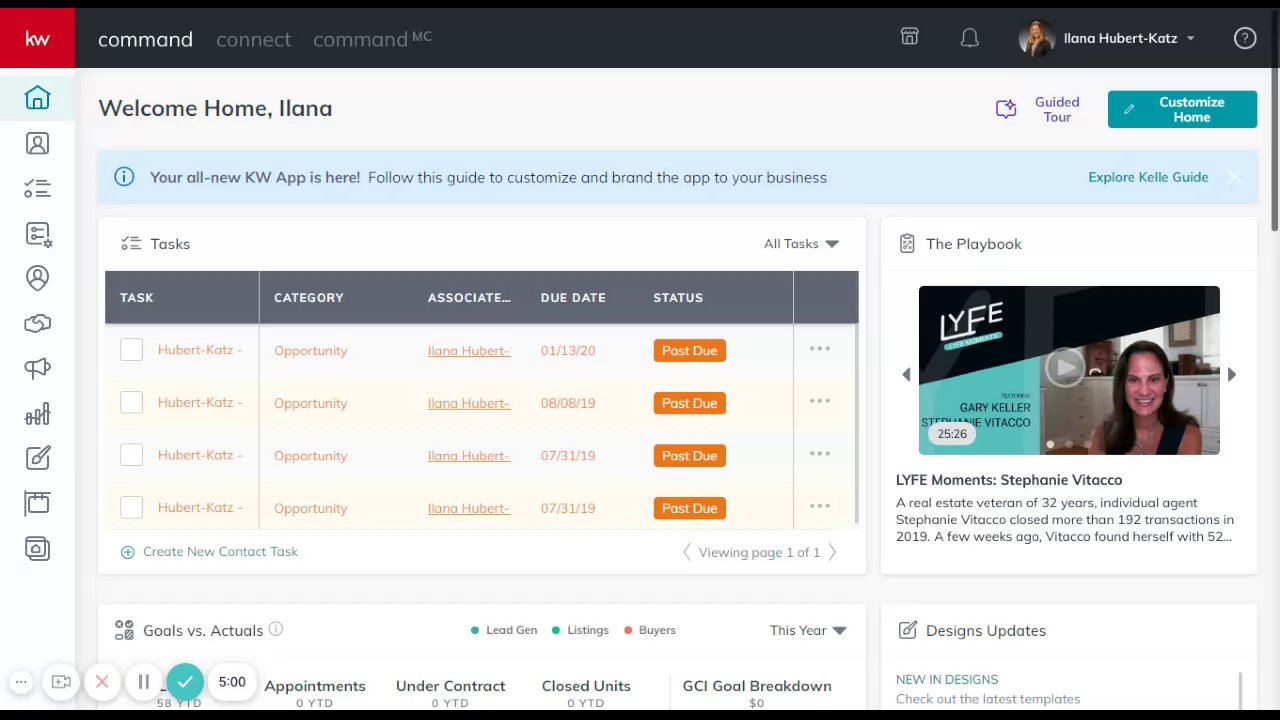Check the last task row checkbox
Viewport: 1280px width, 720px height.
[131, 507]
